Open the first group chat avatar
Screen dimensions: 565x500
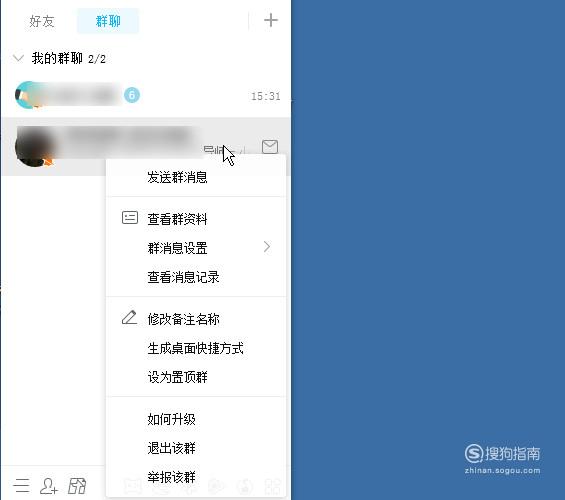[x=29, y=95]
